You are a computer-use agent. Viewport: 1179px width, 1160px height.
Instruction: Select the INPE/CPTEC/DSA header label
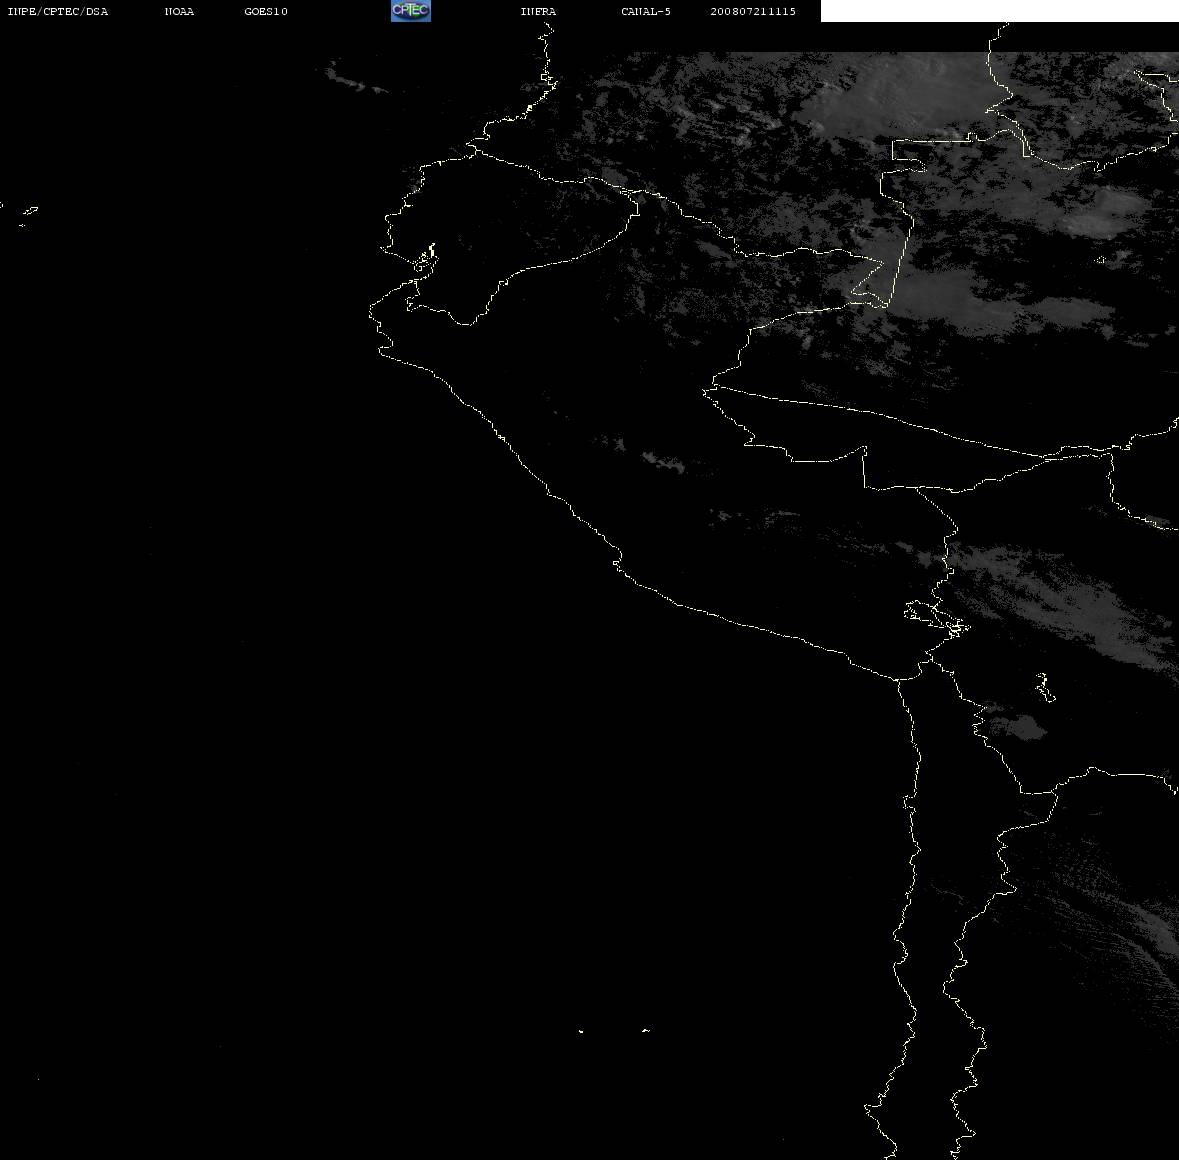click(57, 11)
